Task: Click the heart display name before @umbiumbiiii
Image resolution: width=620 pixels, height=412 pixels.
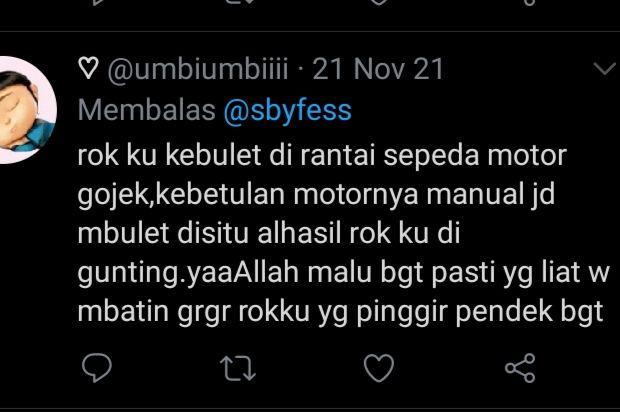Action: (x=88, y=68)
